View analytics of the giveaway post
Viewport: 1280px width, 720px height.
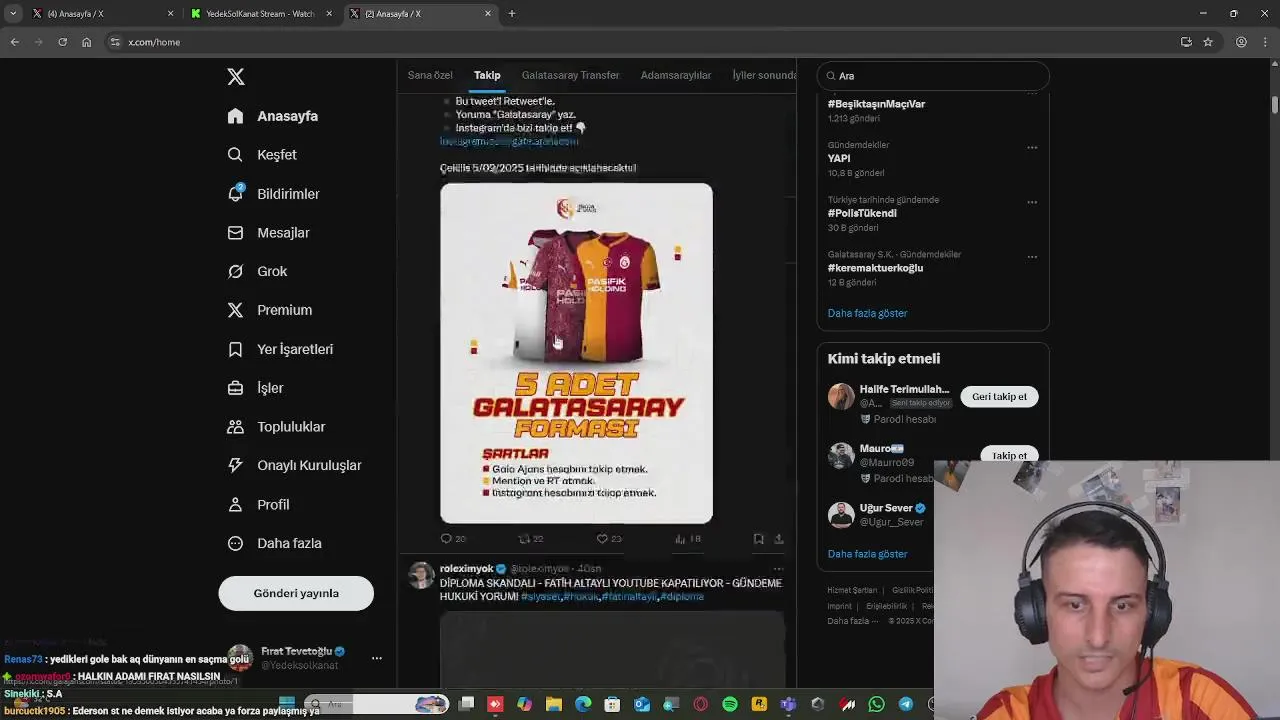coord(687,539)
